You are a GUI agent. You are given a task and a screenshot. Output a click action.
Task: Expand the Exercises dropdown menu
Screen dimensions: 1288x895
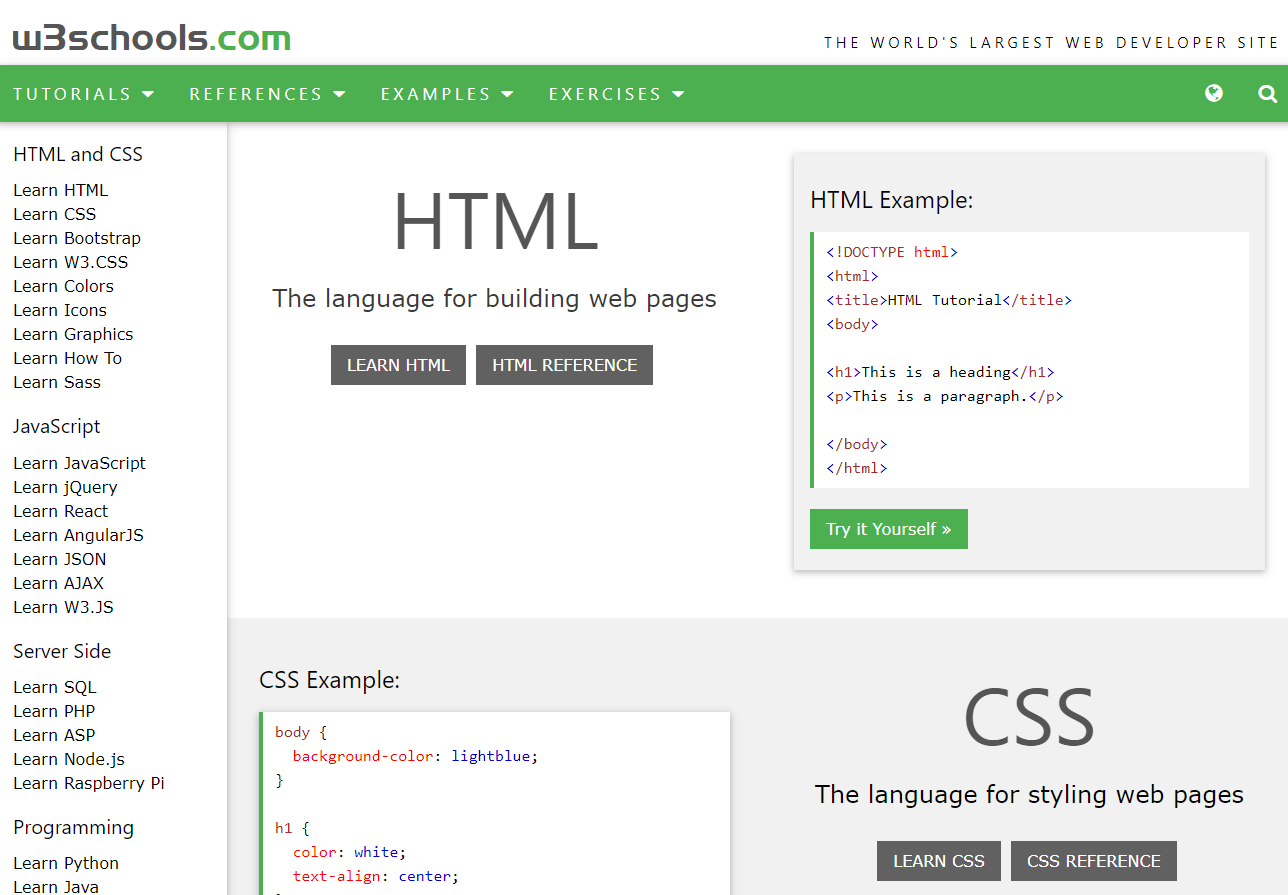click(x=617, y=94)
